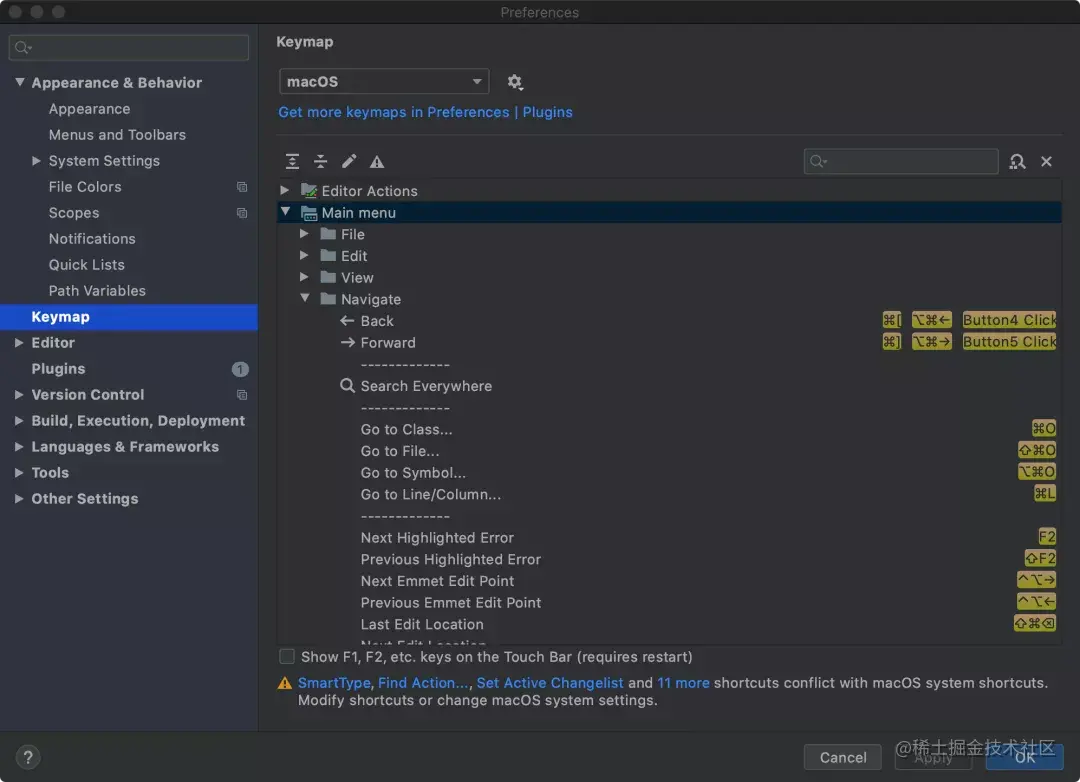The width and height of the screenshot is (1080, 782).
Task: Collapse the Main menu tree node
Action: coord(285,212)
